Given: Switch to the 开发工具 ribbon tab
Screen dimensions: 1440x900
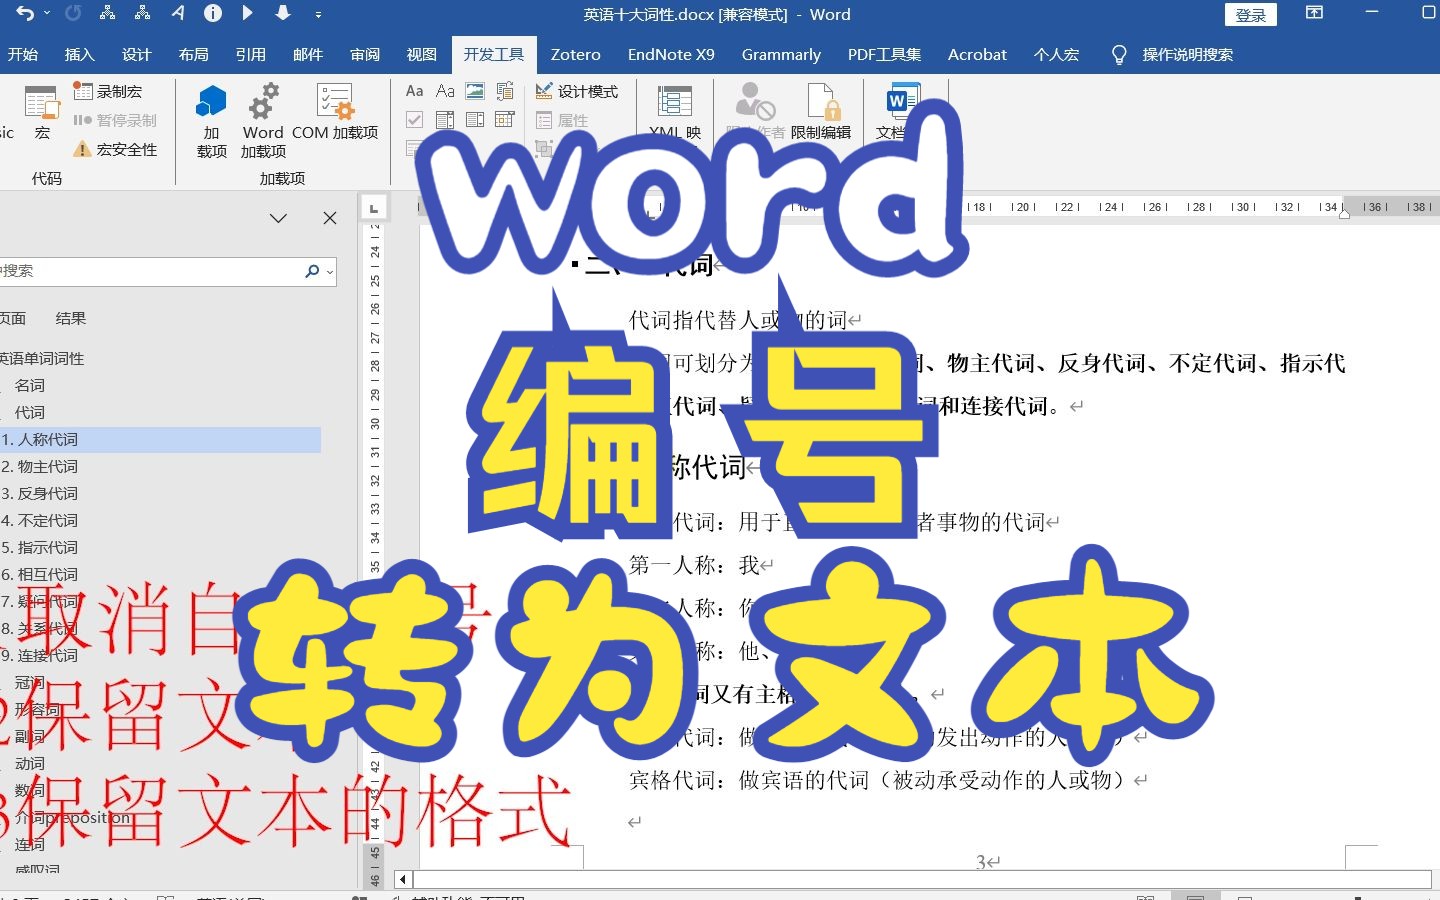Looking at the screenshot, I should coord(494,55).
